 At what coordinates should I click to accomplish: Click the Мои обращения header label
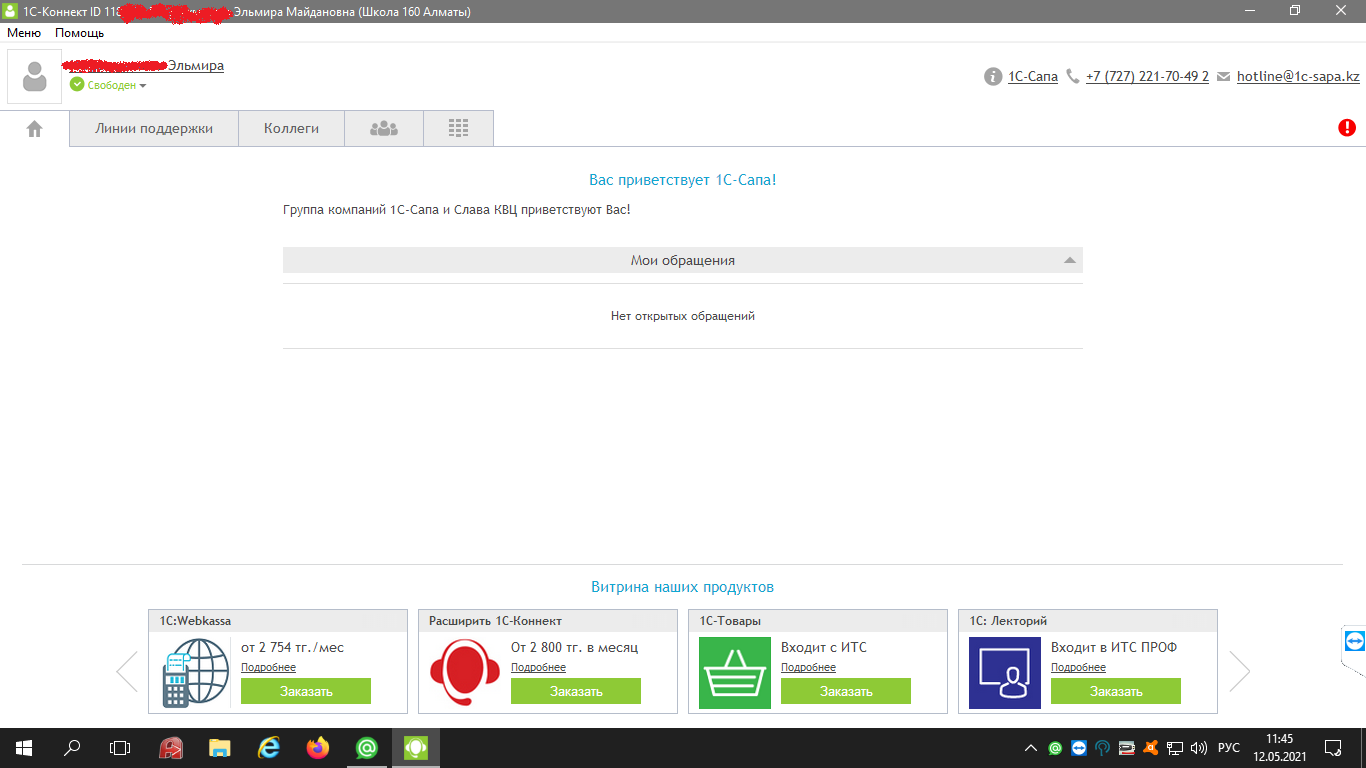pos(683,260)
